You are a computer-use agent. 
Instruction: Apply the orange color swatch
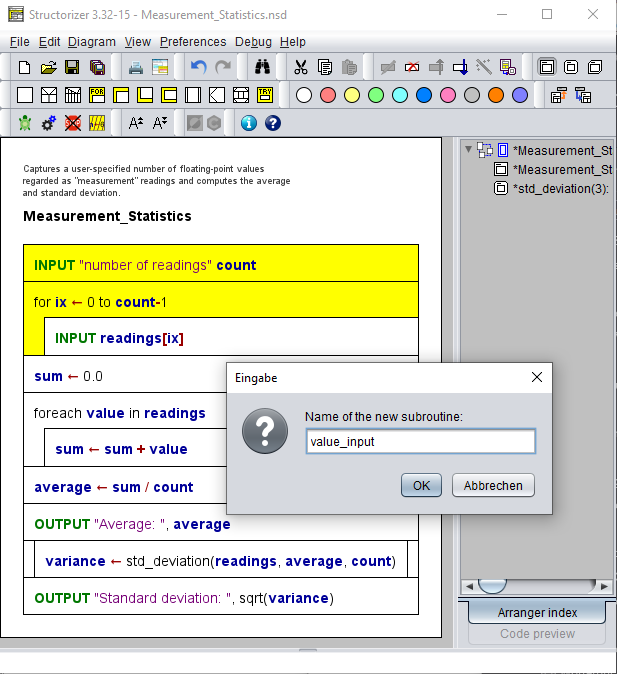click(x=496, y=95)
